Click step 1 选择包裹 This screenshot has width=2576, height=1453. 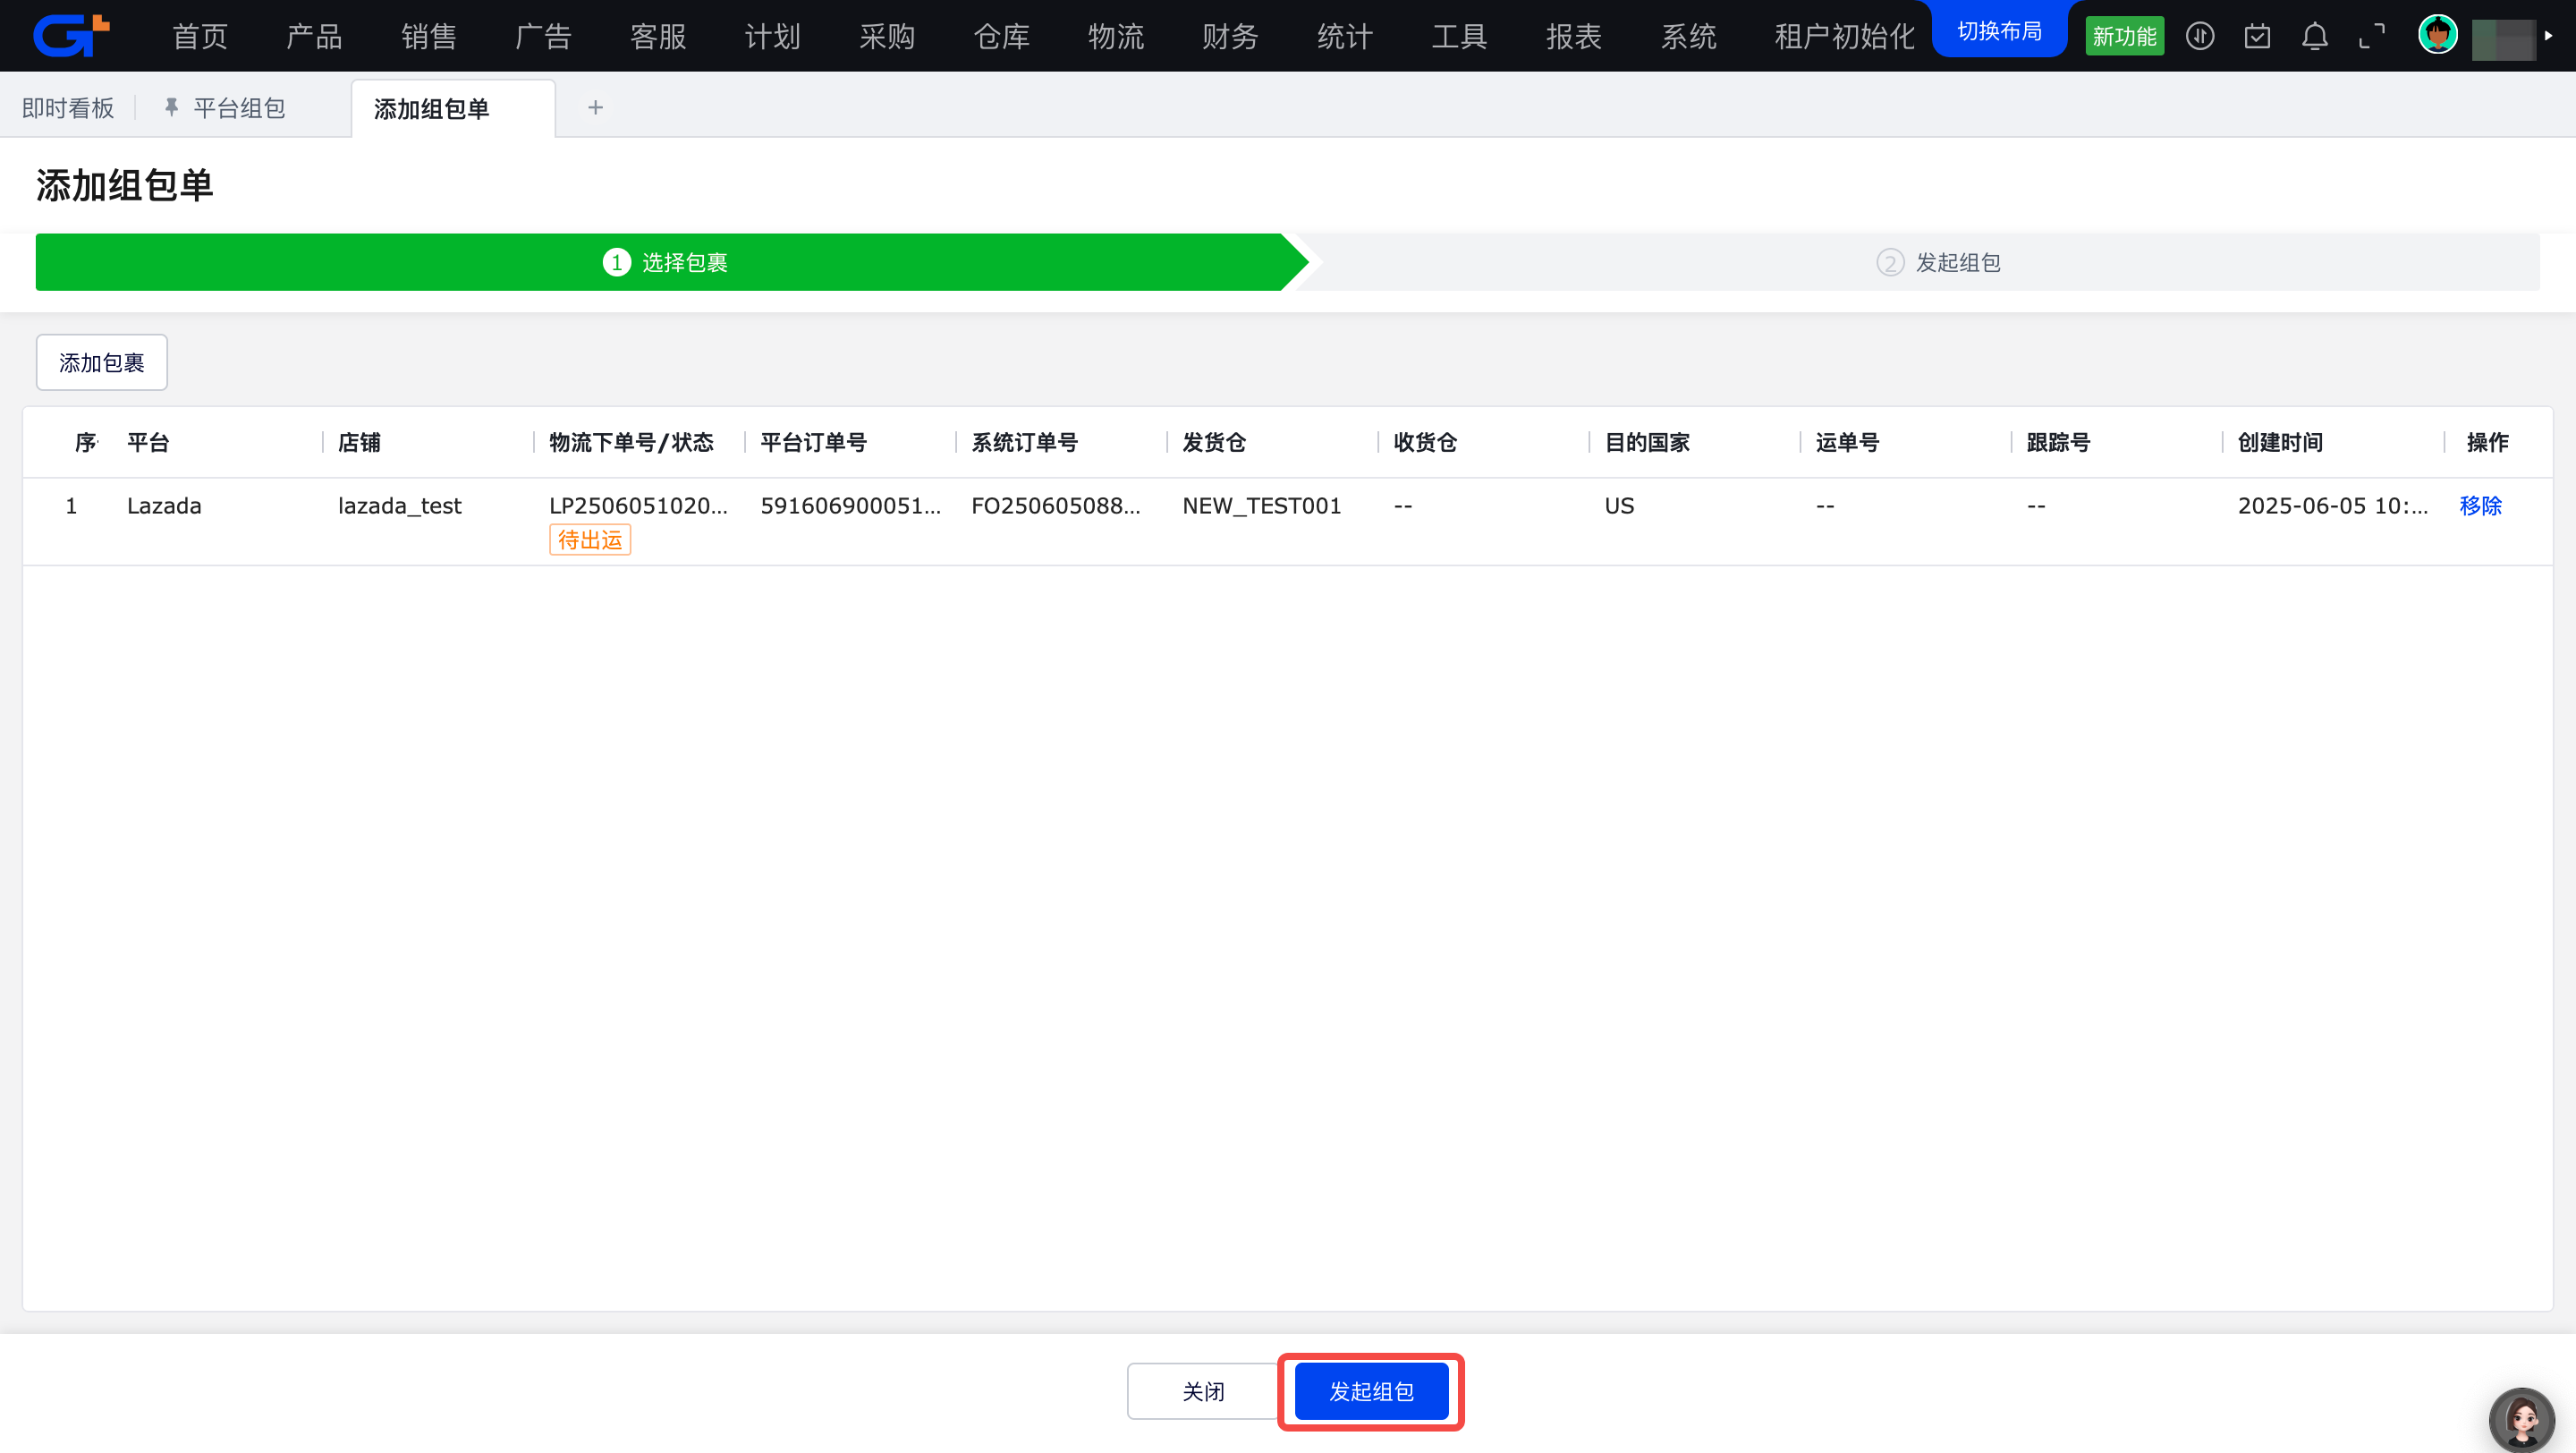pyautogui.click(x=665, y=262)
